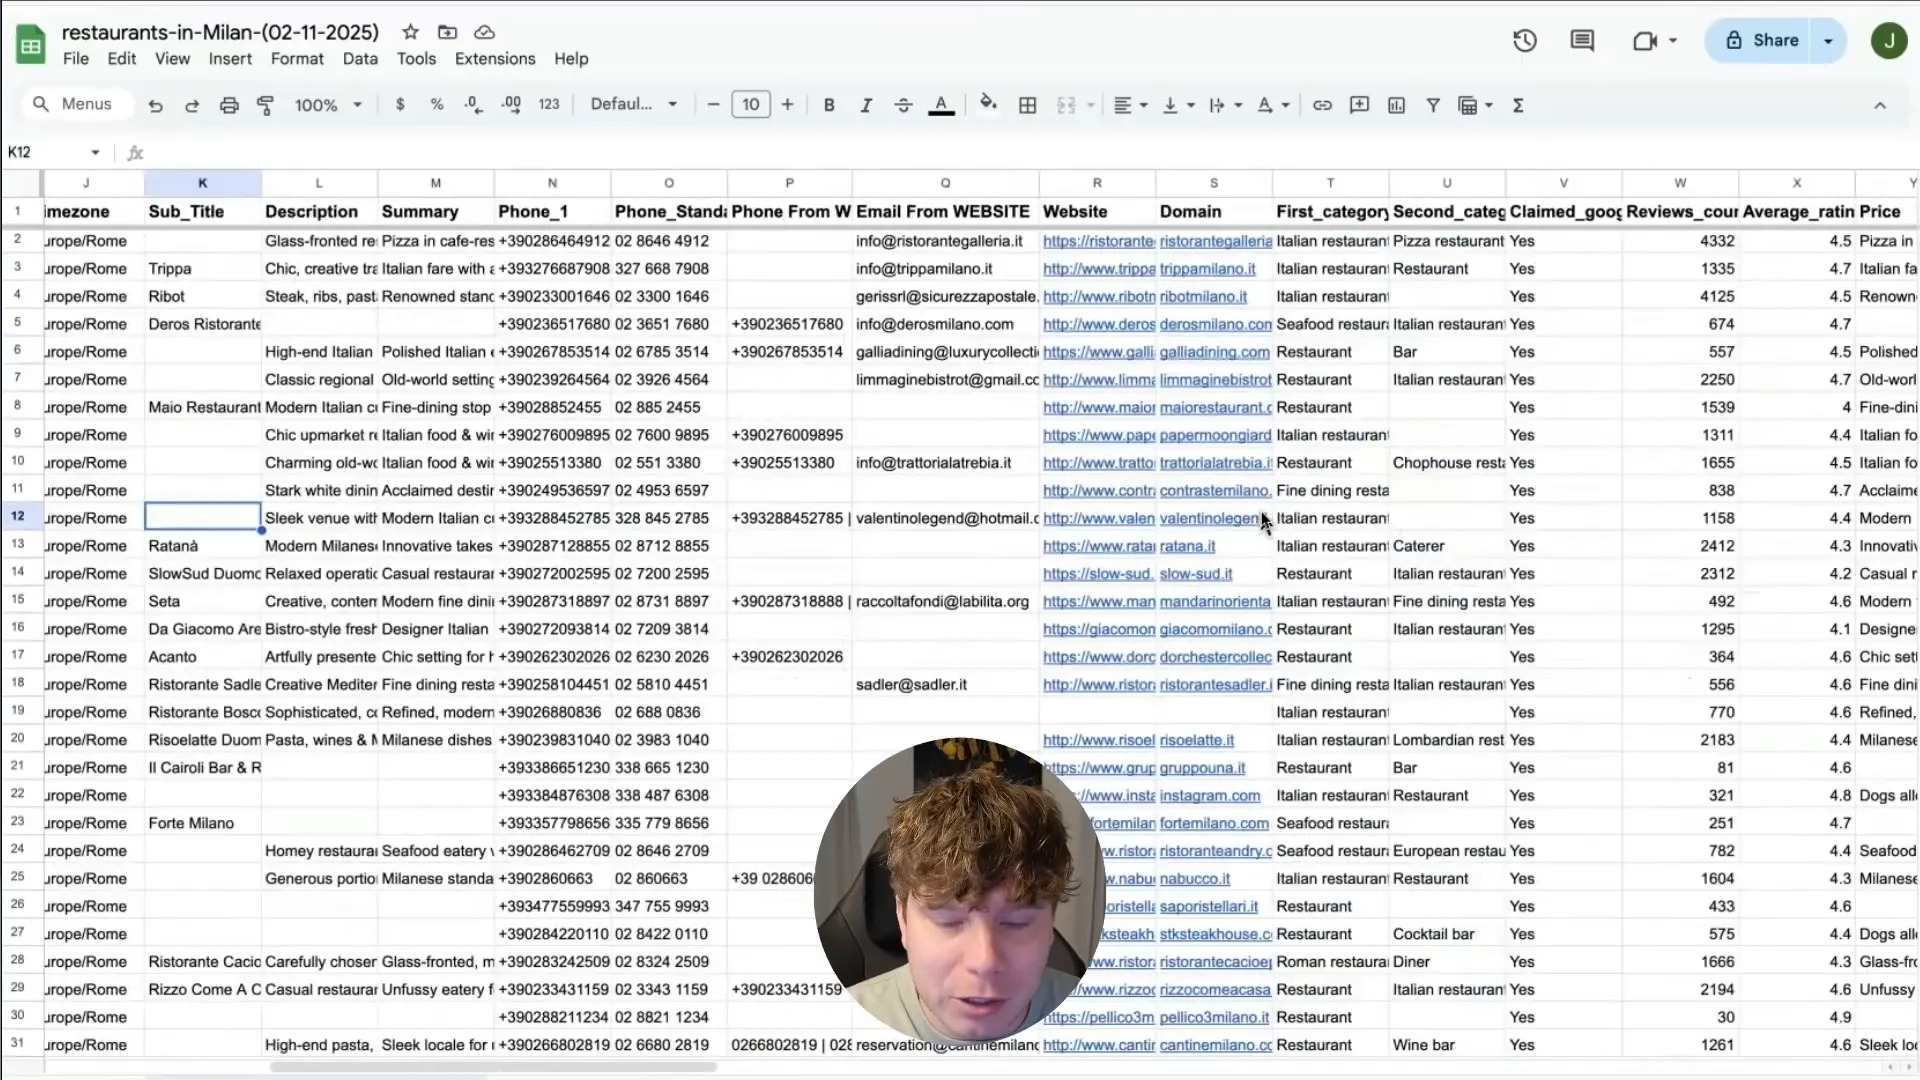Open the text color picker
This screenshot has height=1080, width=1920.
(941, 104)
